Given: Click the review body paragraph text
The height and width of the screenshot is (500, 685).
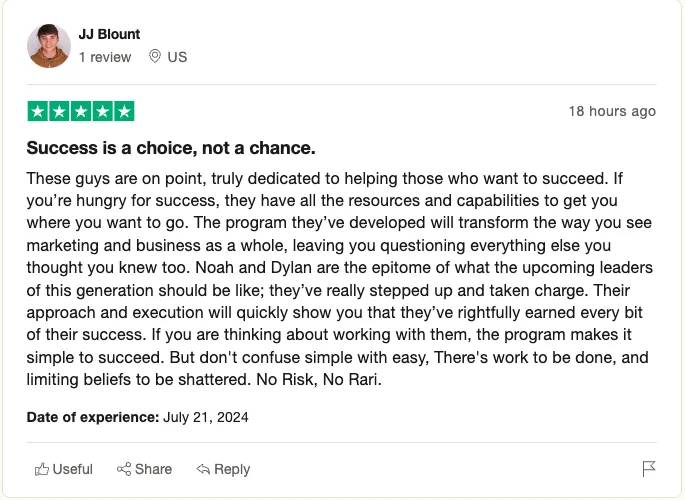Looking at the screenshot, I should 340,279.
